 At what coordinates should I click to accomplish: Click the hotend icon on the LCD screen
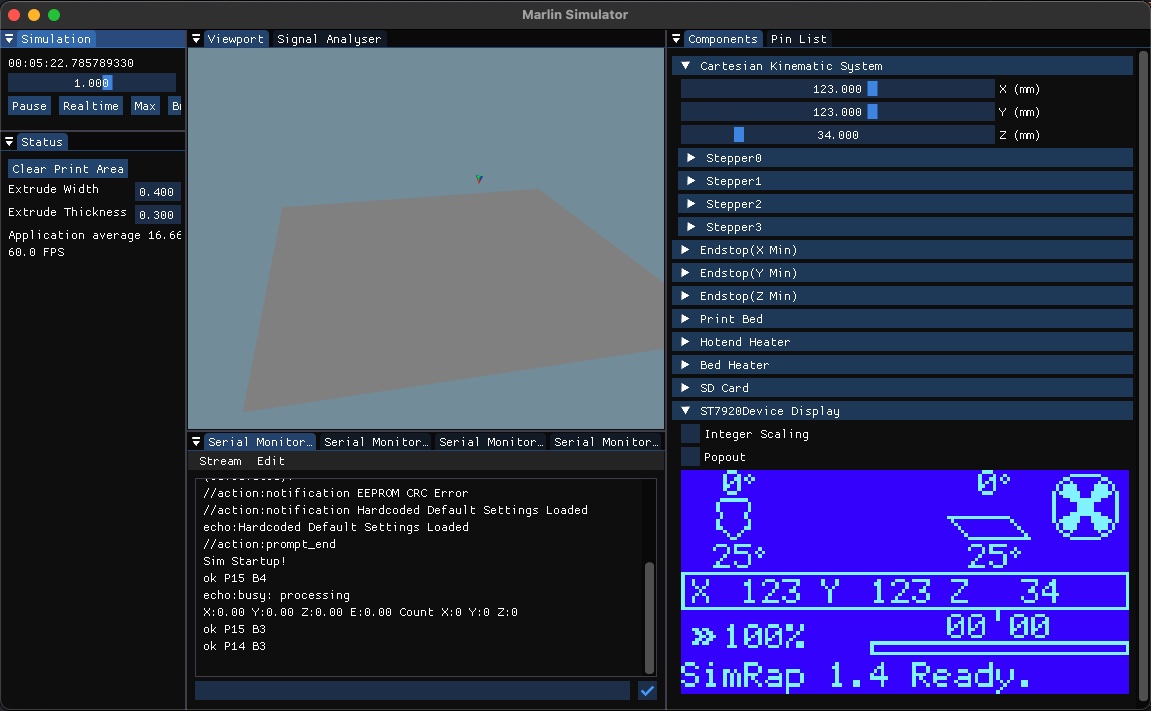point(733,516)
